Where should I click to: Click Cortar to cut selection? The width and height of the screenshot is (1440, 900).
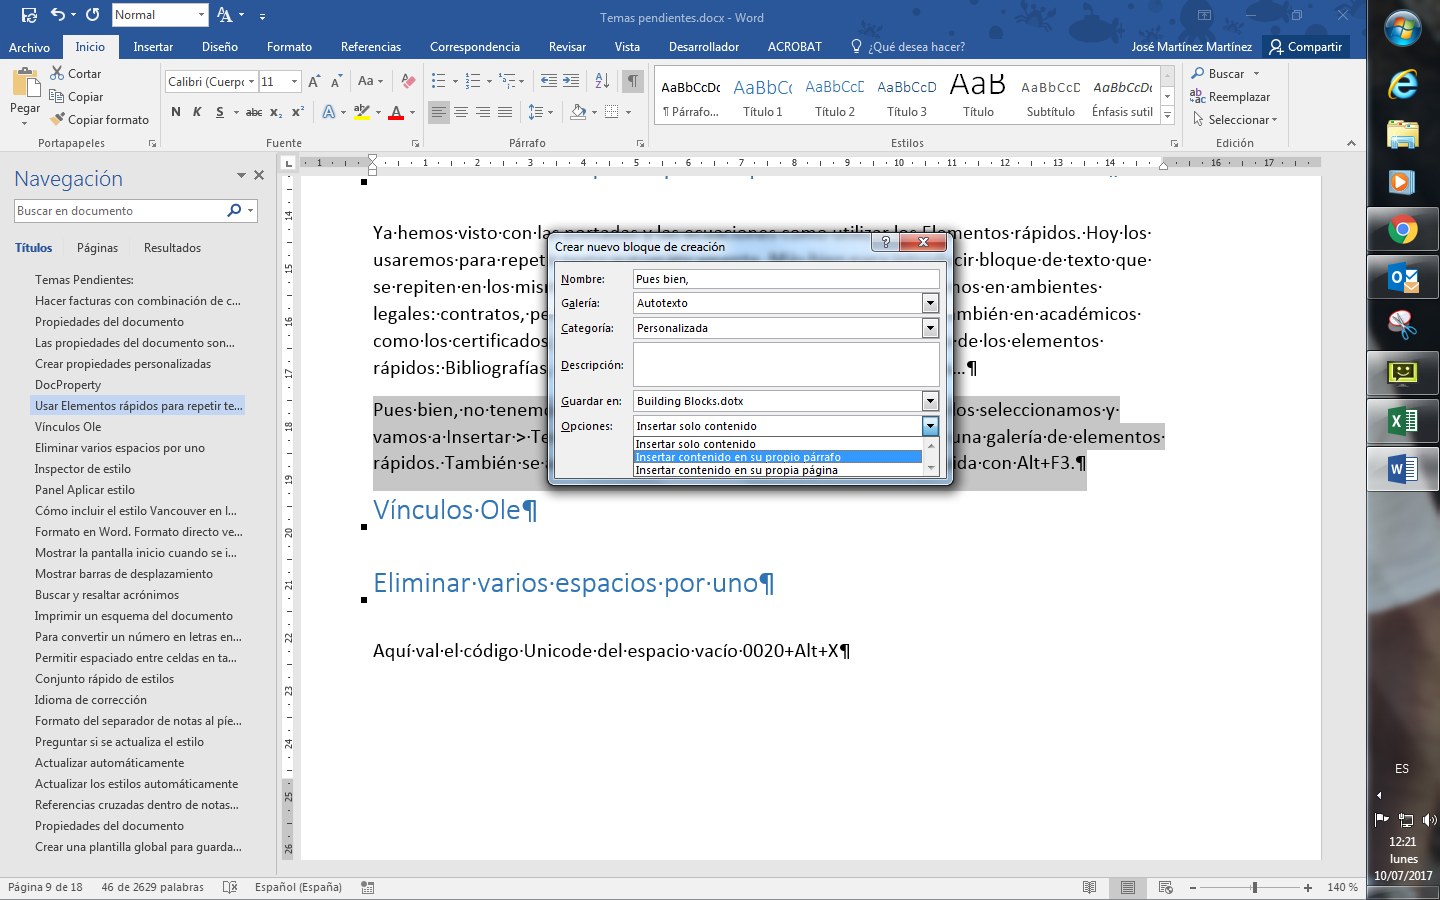(x=75, y=74)
